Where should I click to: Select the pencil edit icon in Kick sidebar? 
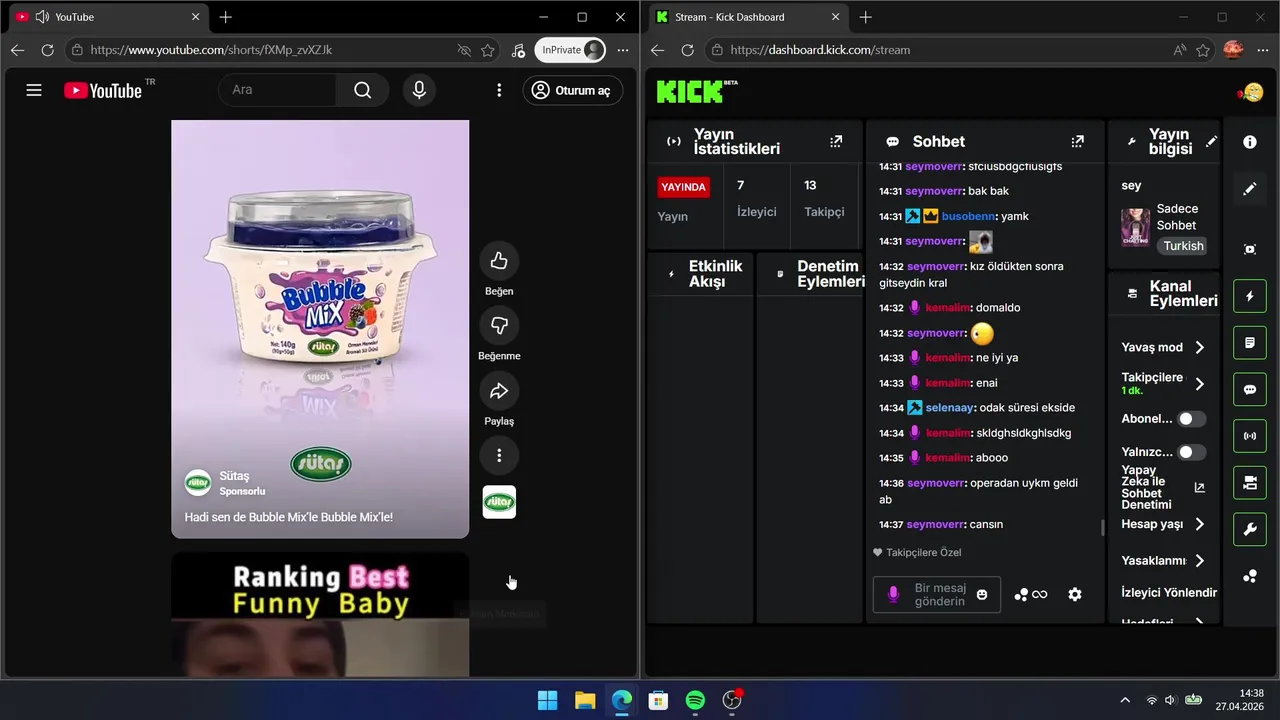(1250, 189)
